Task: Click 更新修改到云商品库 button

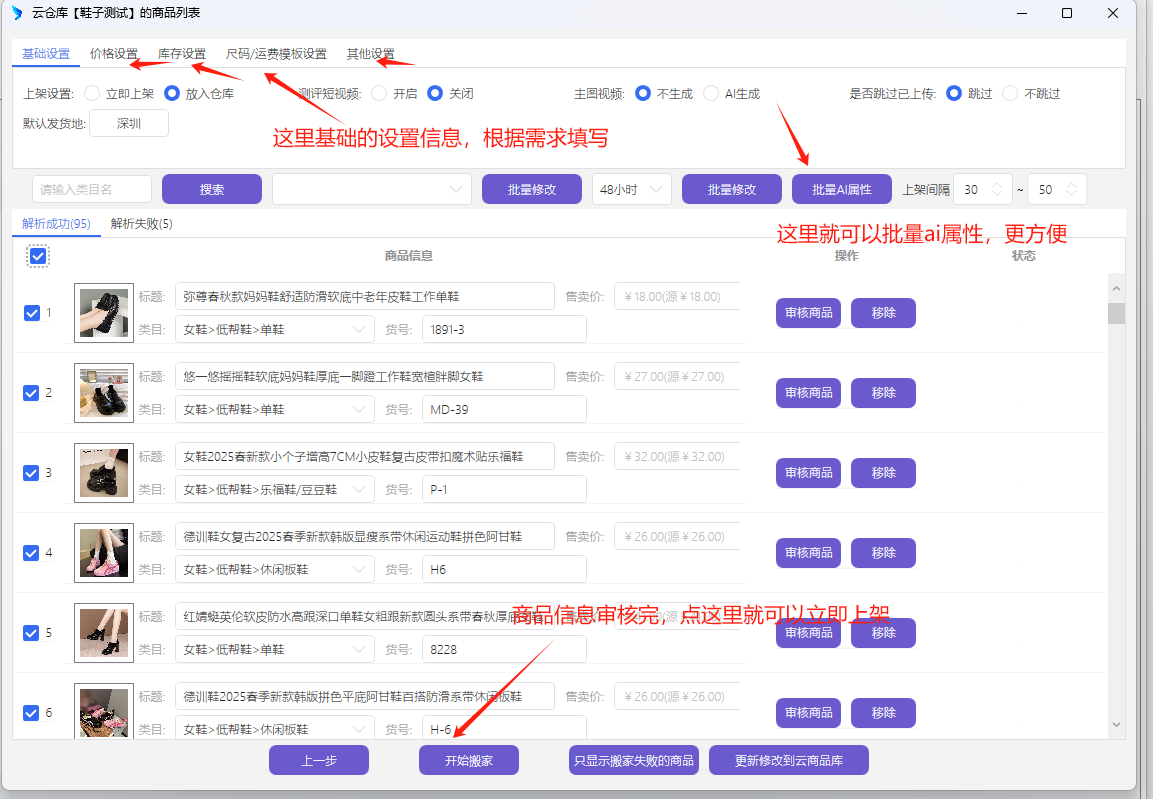Action: coord(789,760)
